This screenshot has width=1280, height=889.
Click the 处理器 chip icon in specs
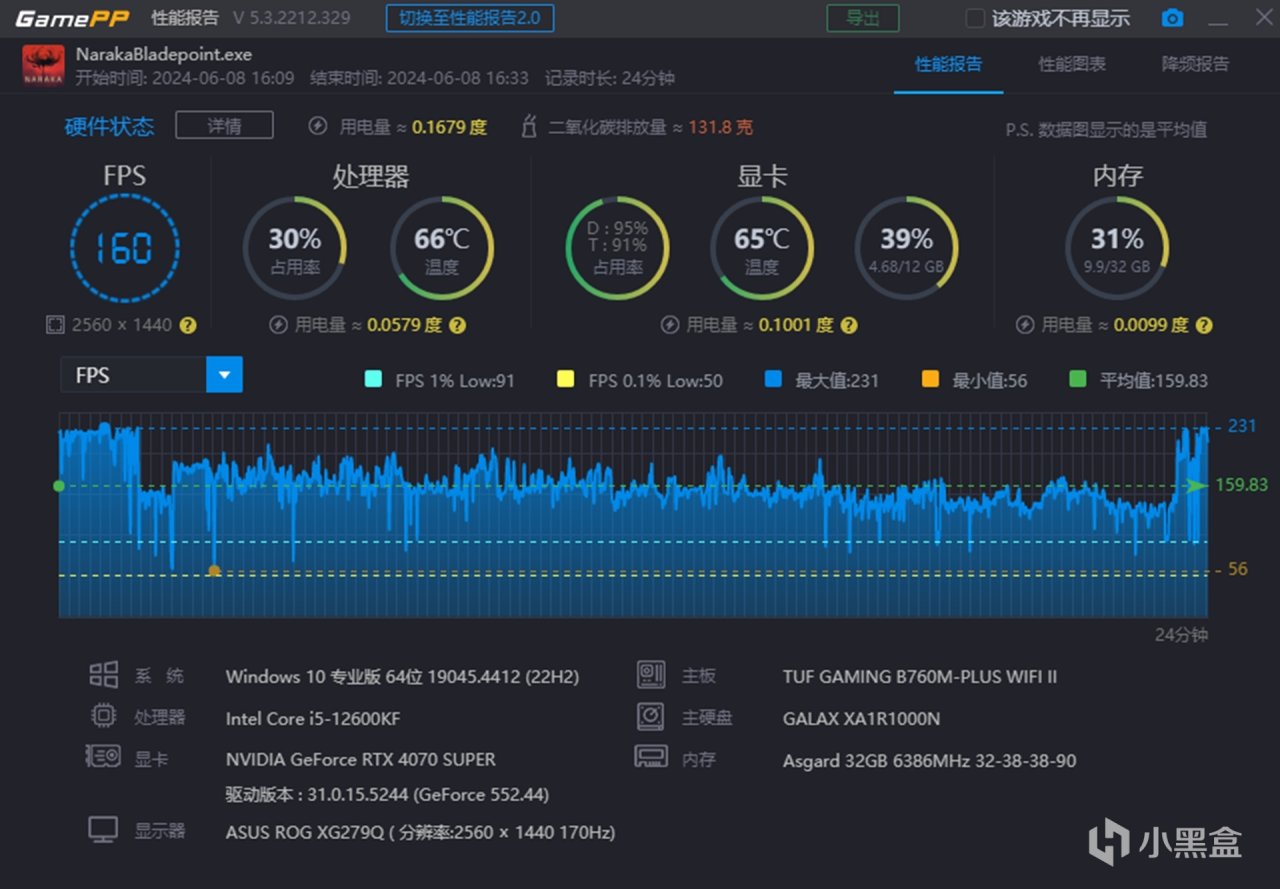[x=104, y=716]
